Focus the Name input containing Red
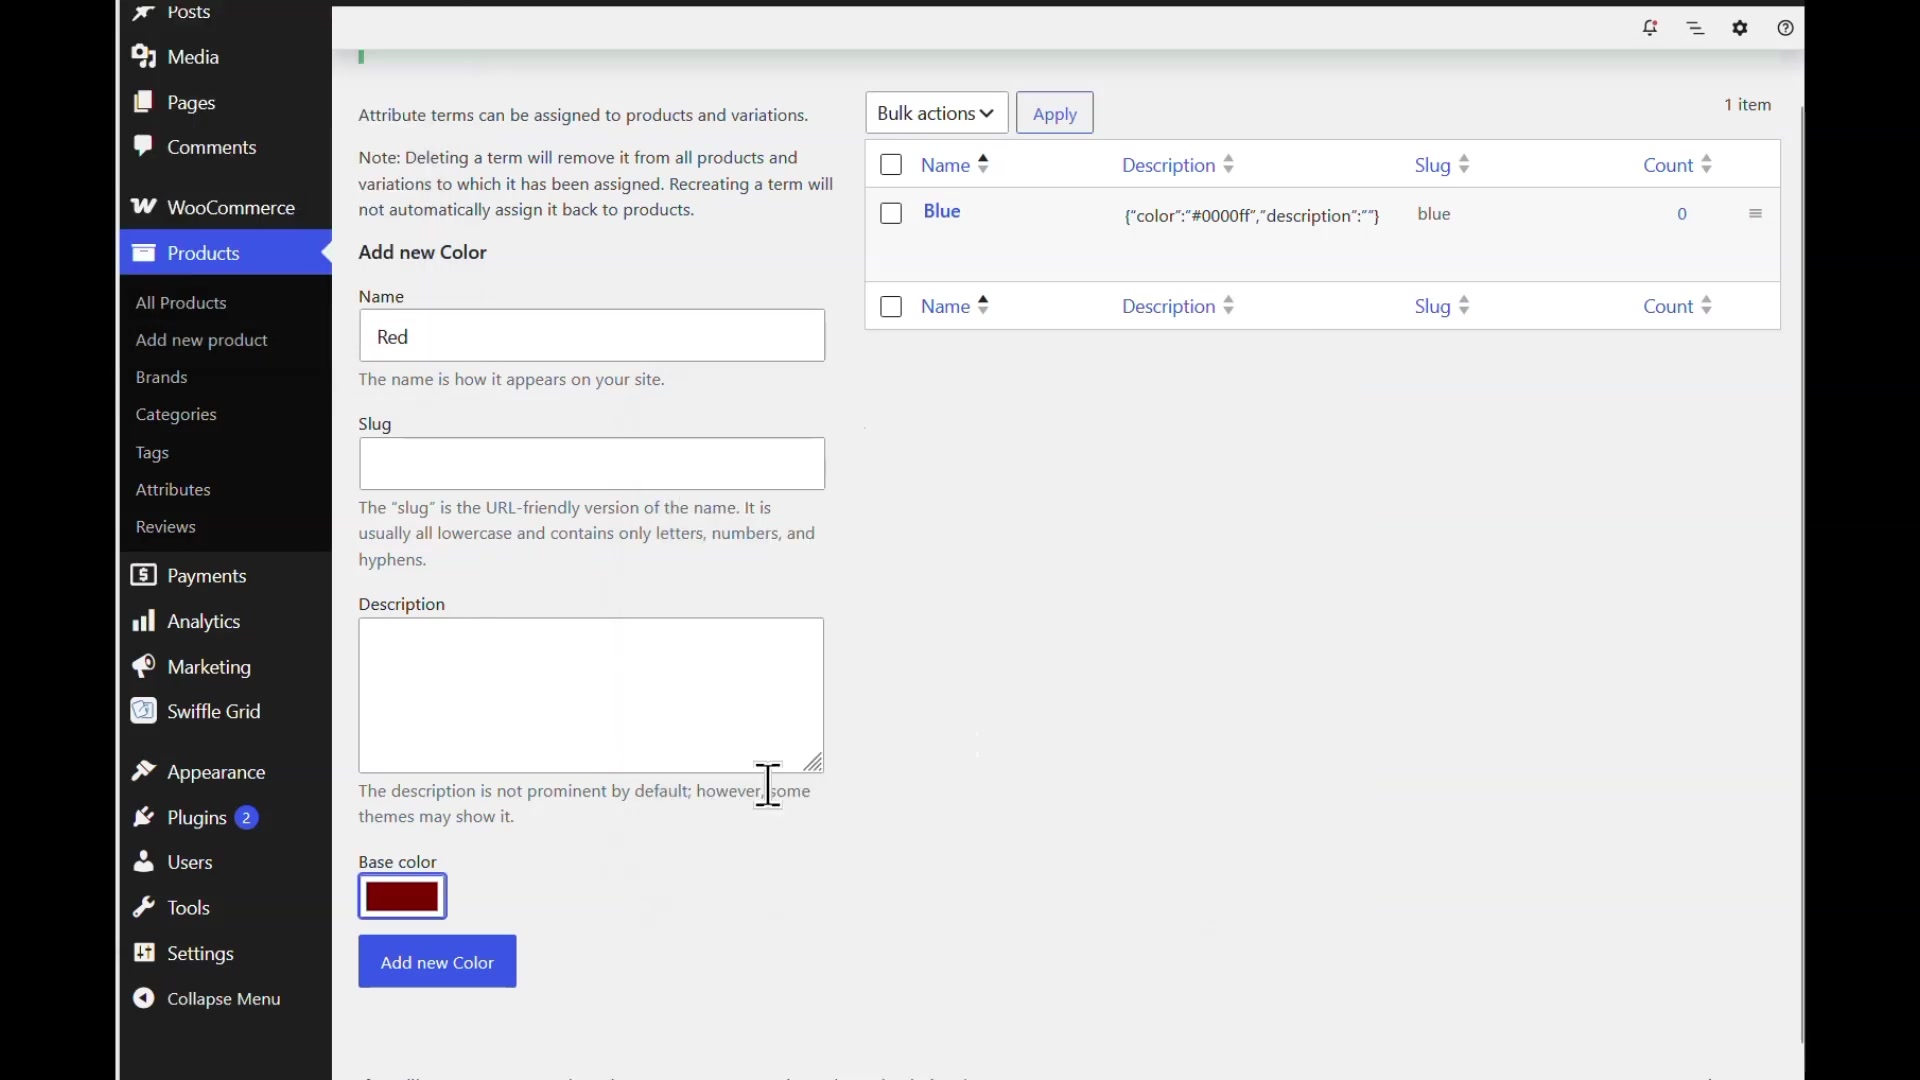This screenshot has height=1080, width=1920. point(592,336)
